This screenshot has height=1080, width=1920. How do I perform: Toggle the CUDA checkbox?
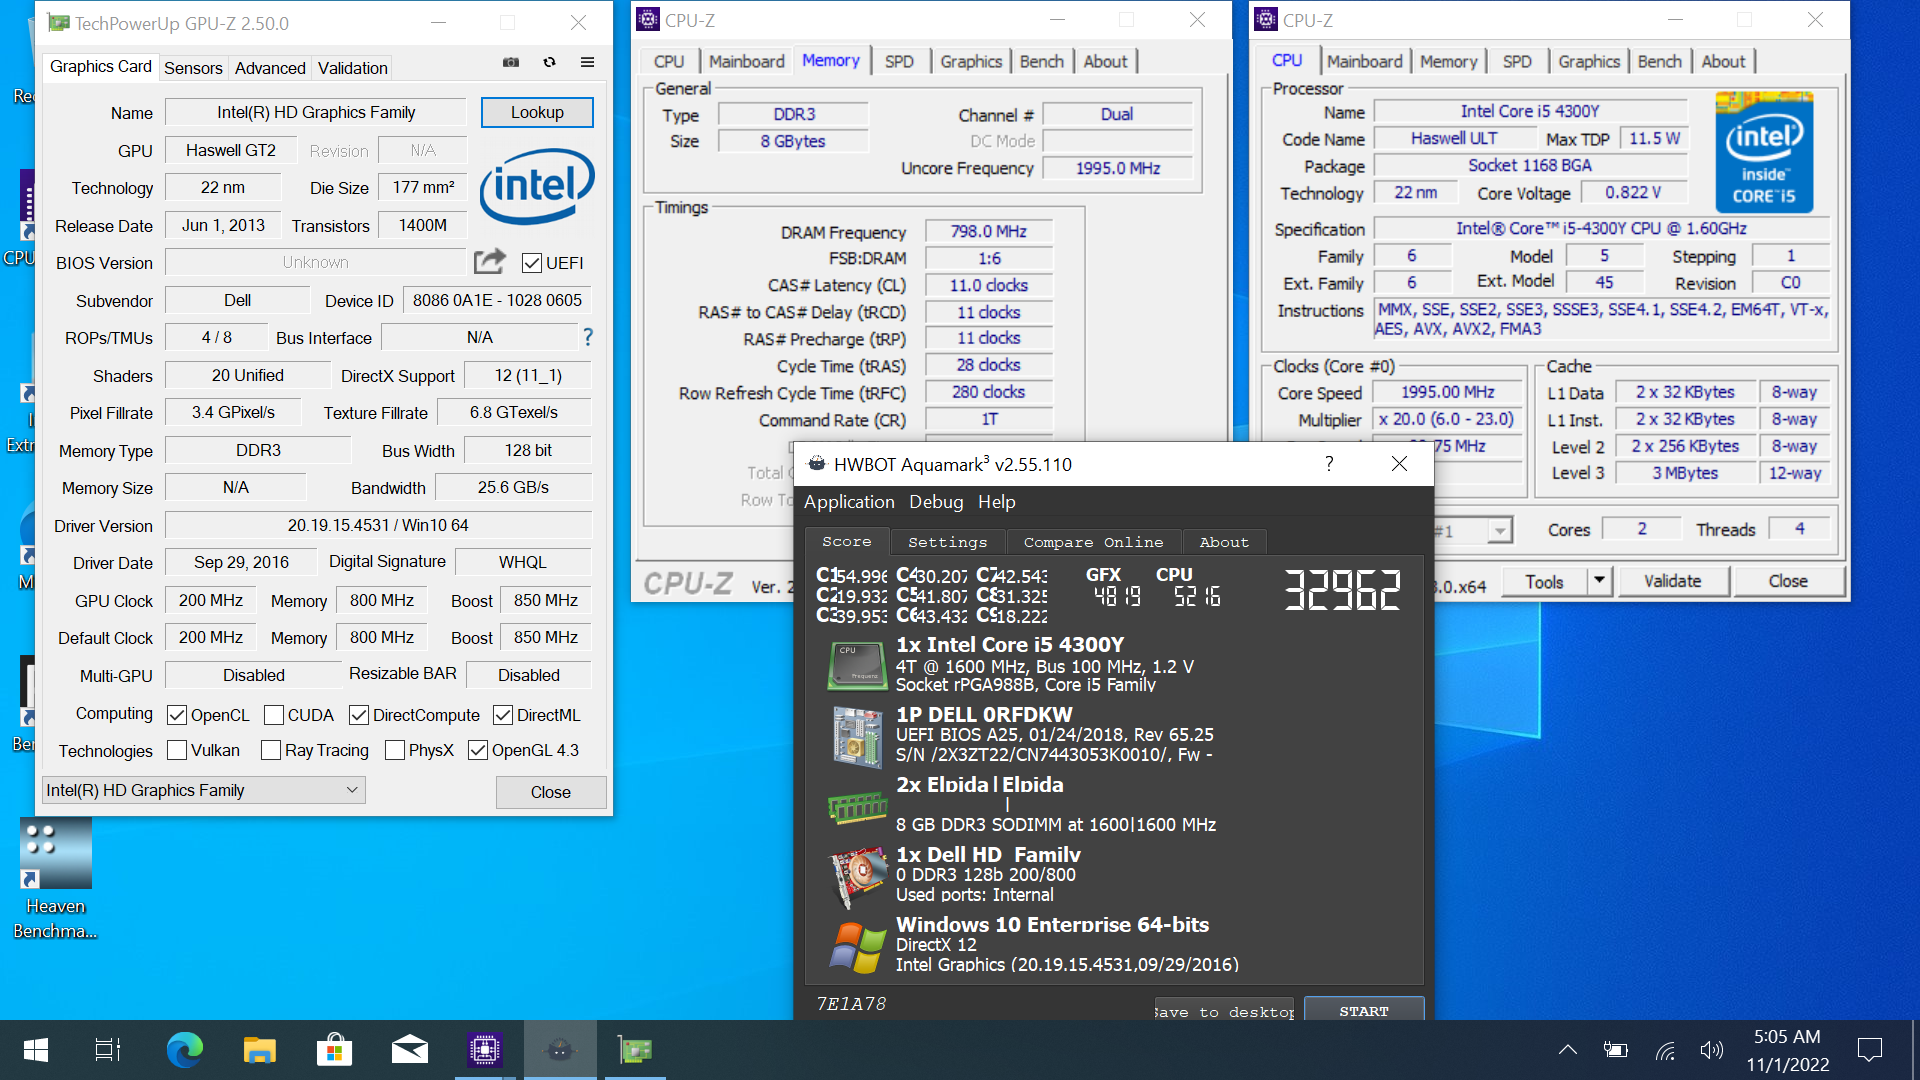pyautogui.click(x=274, y=715)
